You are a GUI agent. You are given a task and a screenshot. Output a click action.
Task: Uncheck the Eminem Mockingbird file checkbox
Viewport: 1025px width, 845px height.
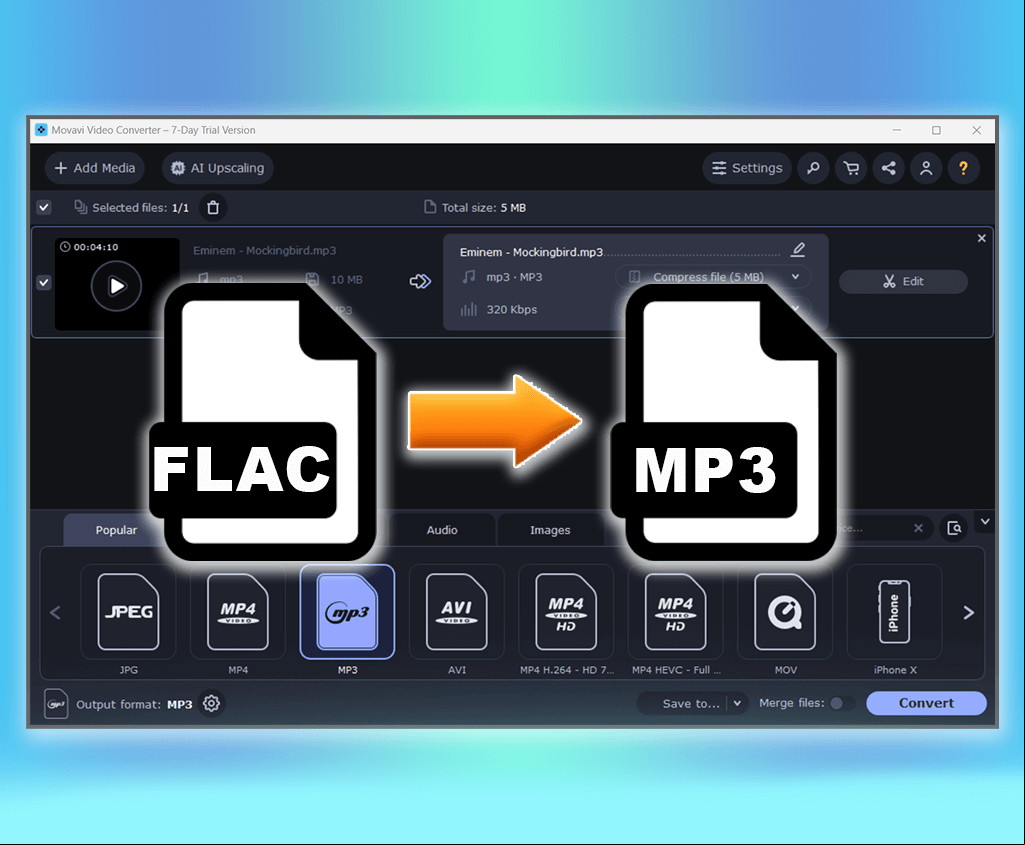click(44, 283)
